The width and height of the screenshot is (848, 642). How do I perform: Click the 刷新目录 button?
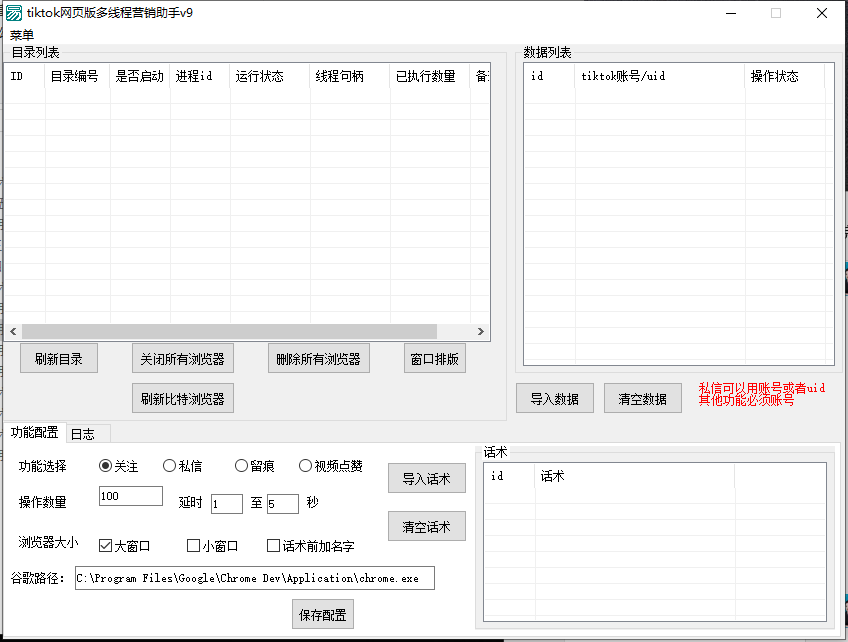(x=59, y=359)
